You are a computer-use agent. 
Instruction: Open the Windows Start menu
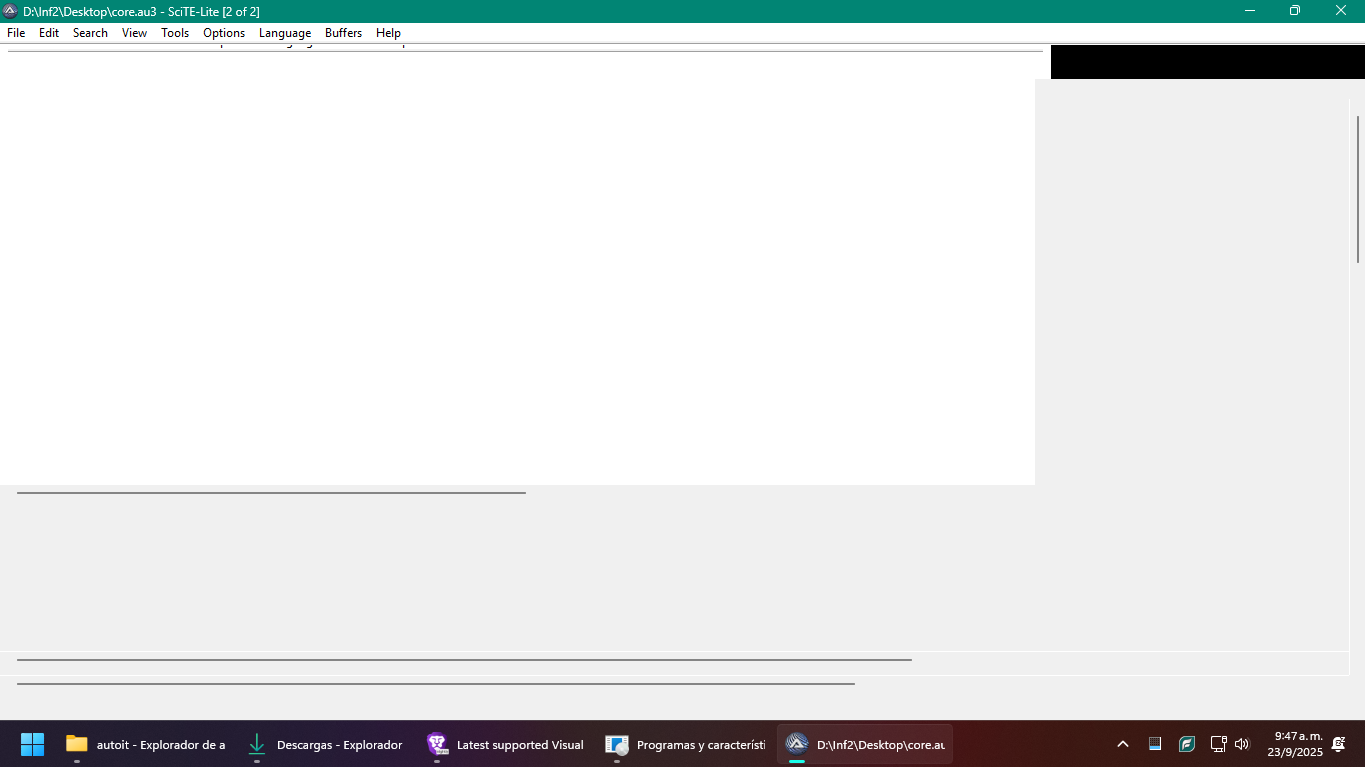[x=32, y=744]
